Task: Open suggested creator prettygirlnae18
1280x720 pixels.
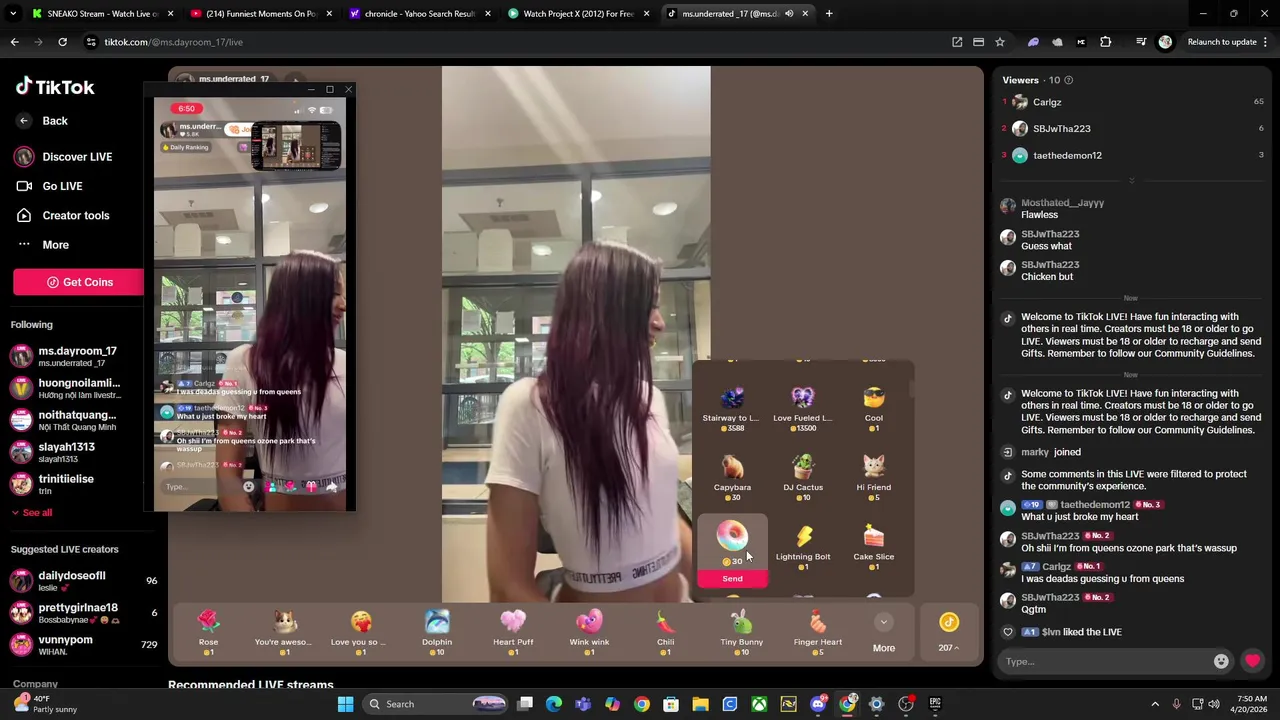Action: pos(84,612)
